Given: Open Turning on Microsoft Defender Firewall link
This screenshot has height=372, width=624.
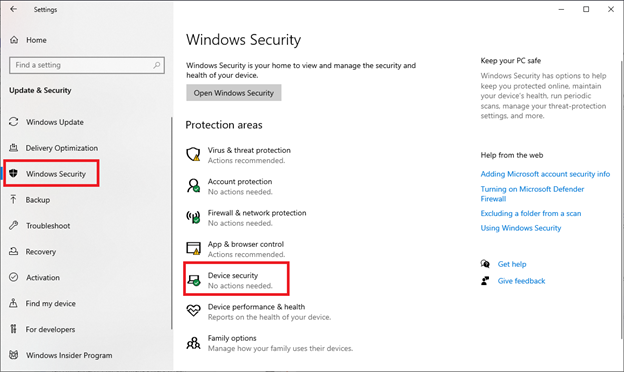Looking at the screenshot, I should coord(532,194).
